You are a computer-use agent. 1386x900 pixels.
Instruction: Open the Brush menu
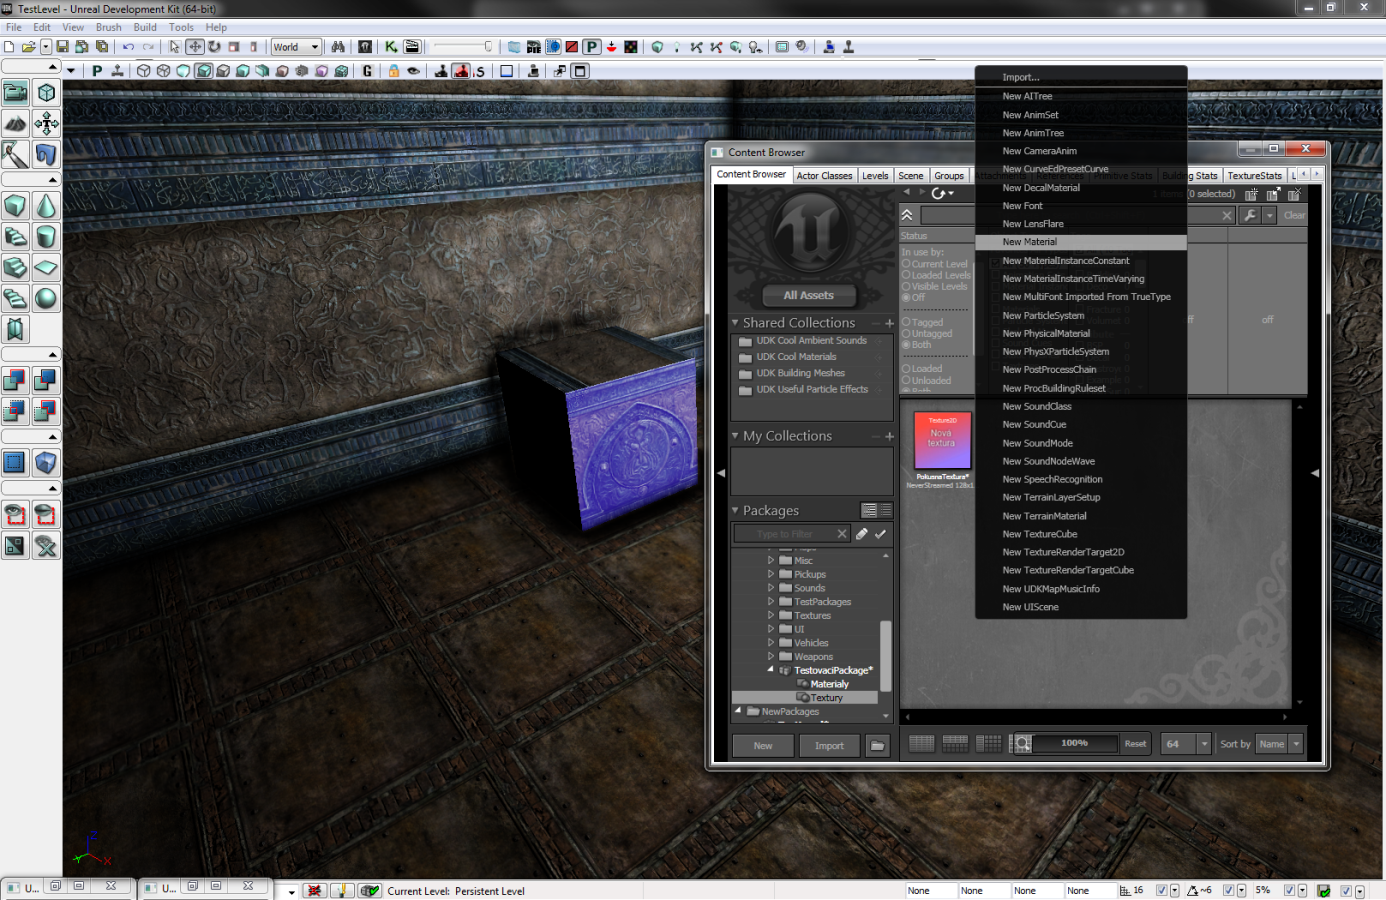click(109, 27)
